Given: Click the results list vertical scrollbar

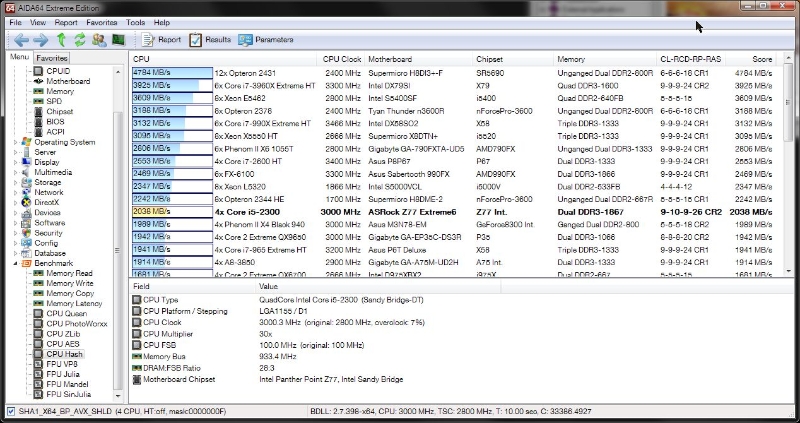Looking at the screenshot, I should (788, 163).
